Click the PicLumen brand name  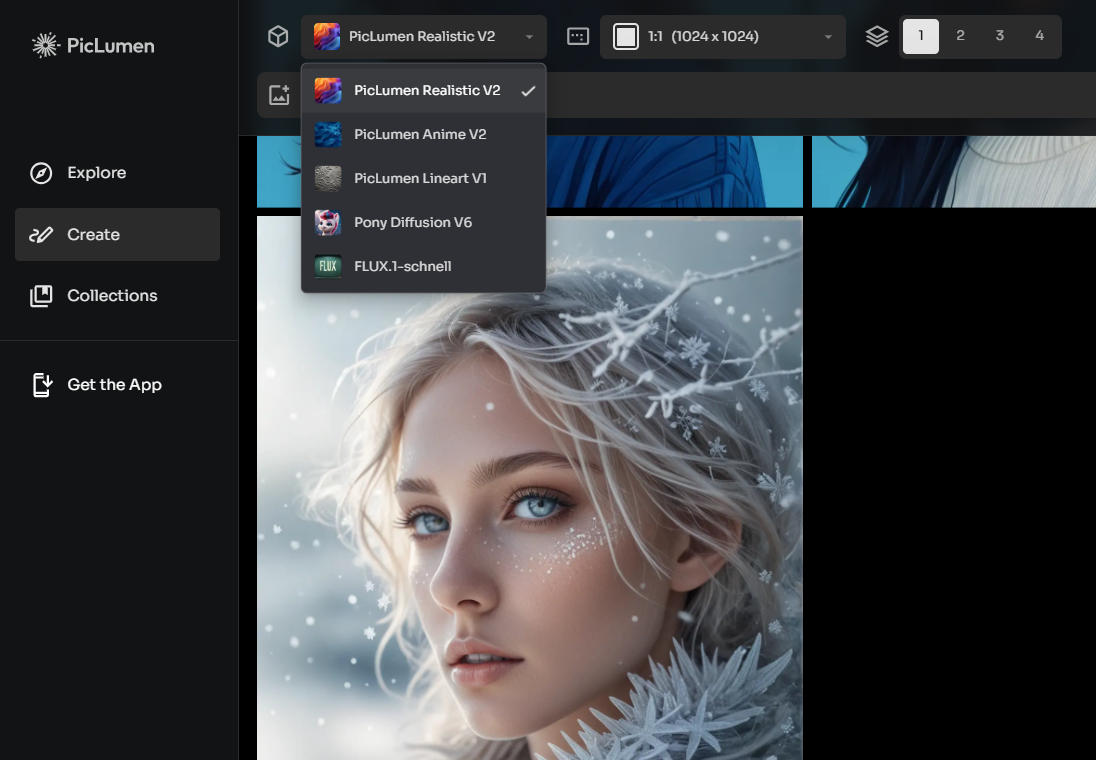(x=110, y=46)
